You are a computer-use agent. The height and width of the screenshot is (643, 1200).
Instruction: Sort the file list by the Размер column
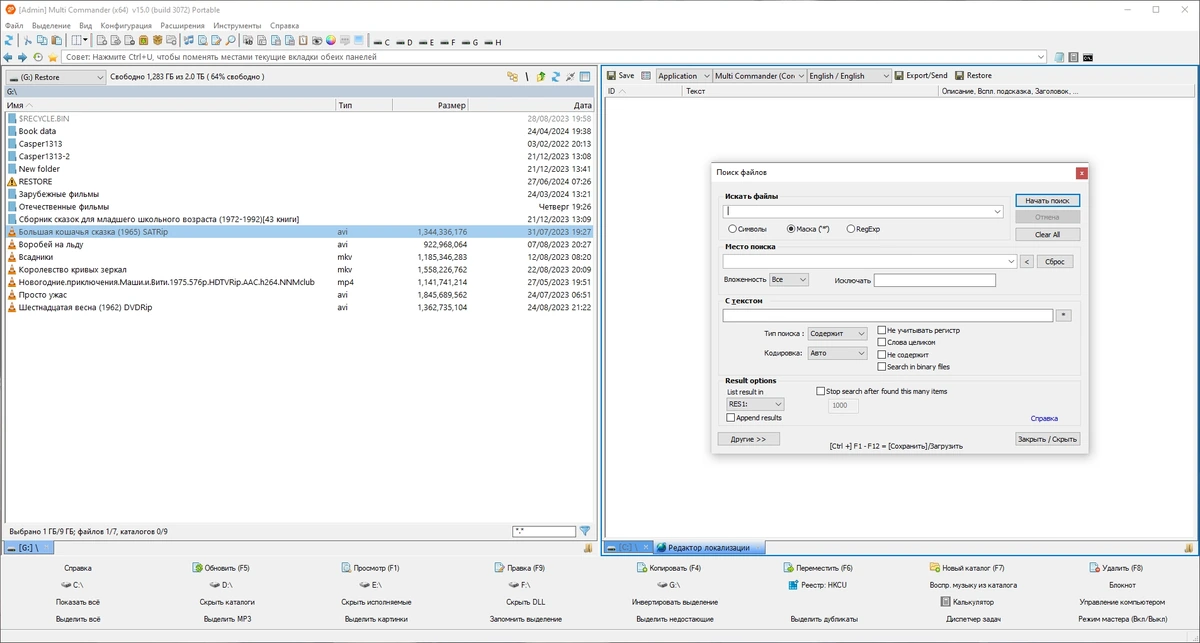[430, 105]
